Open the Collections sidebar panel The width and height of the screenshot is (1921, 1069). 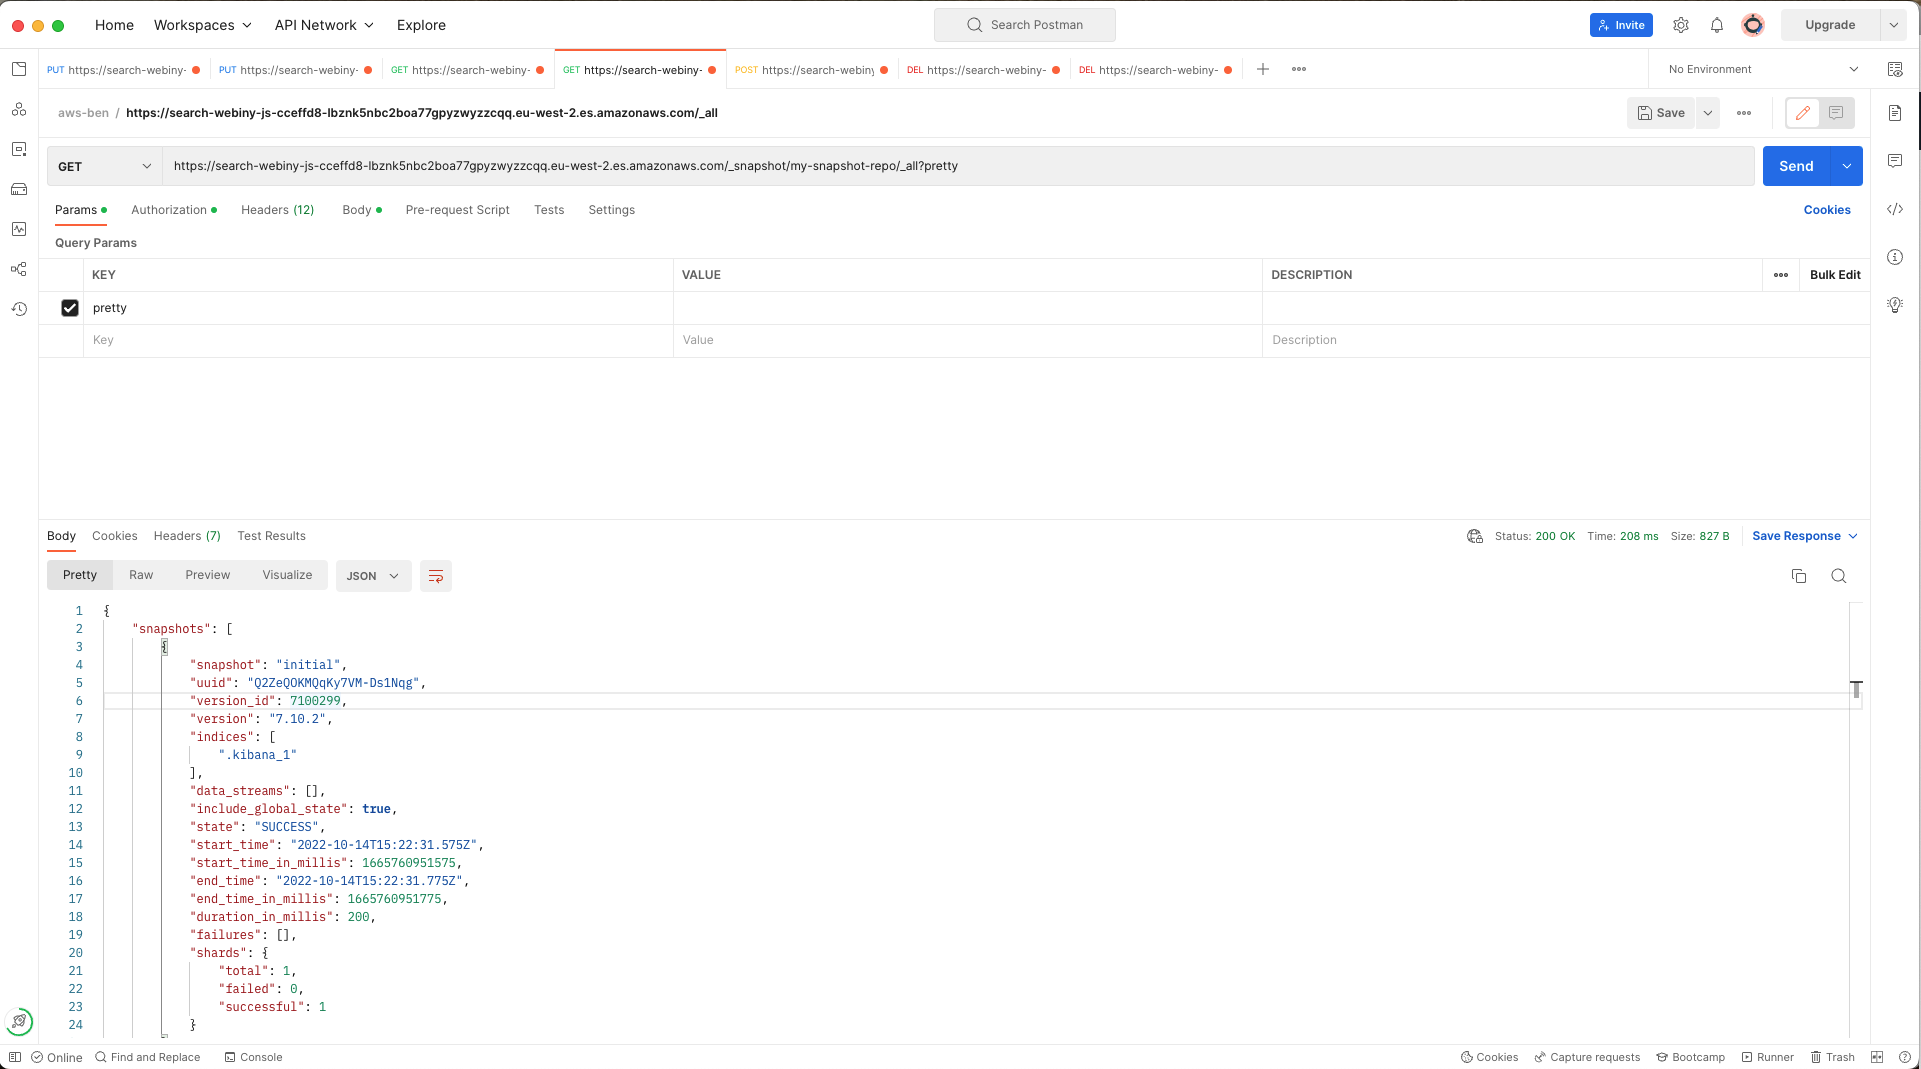coord(19,69)
